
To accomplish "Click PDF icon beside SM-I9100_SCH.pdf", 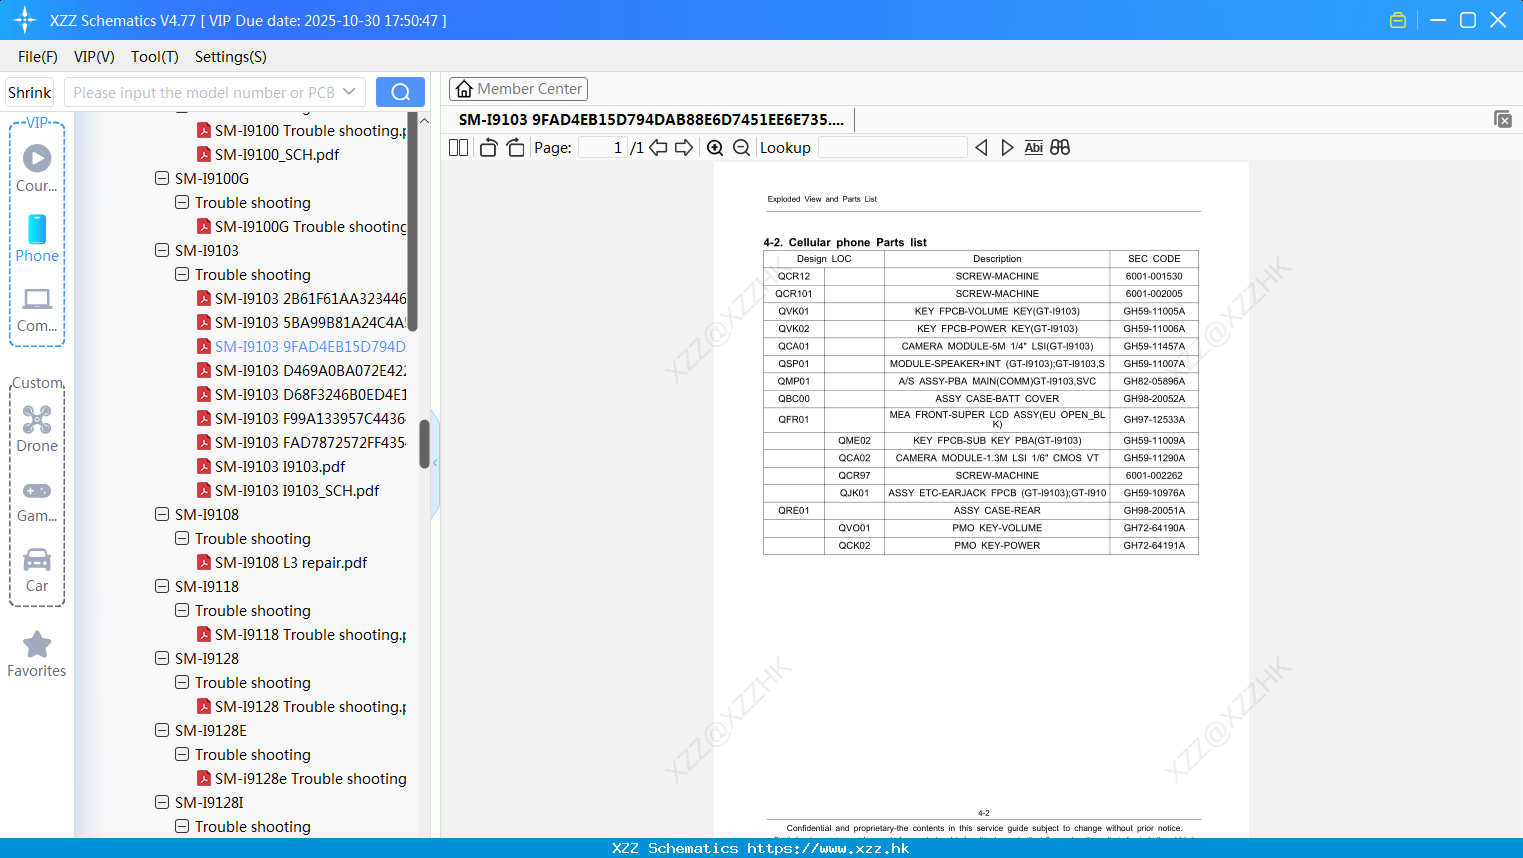I will coord(204,154).
